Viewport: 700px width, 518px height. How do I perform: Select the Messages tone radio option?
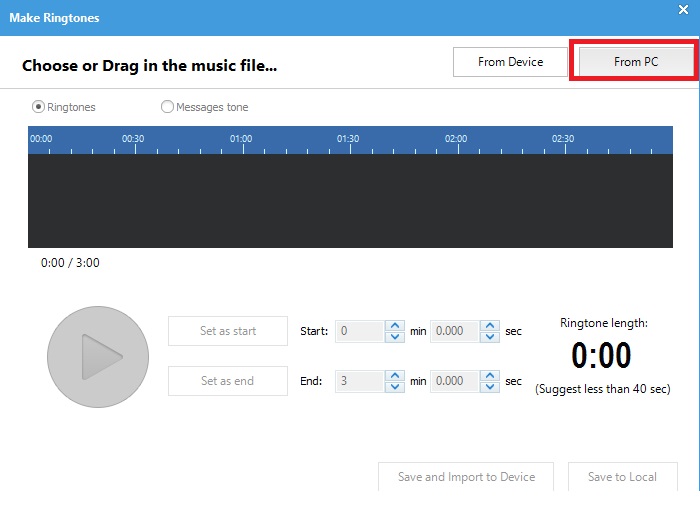(167, 107)
